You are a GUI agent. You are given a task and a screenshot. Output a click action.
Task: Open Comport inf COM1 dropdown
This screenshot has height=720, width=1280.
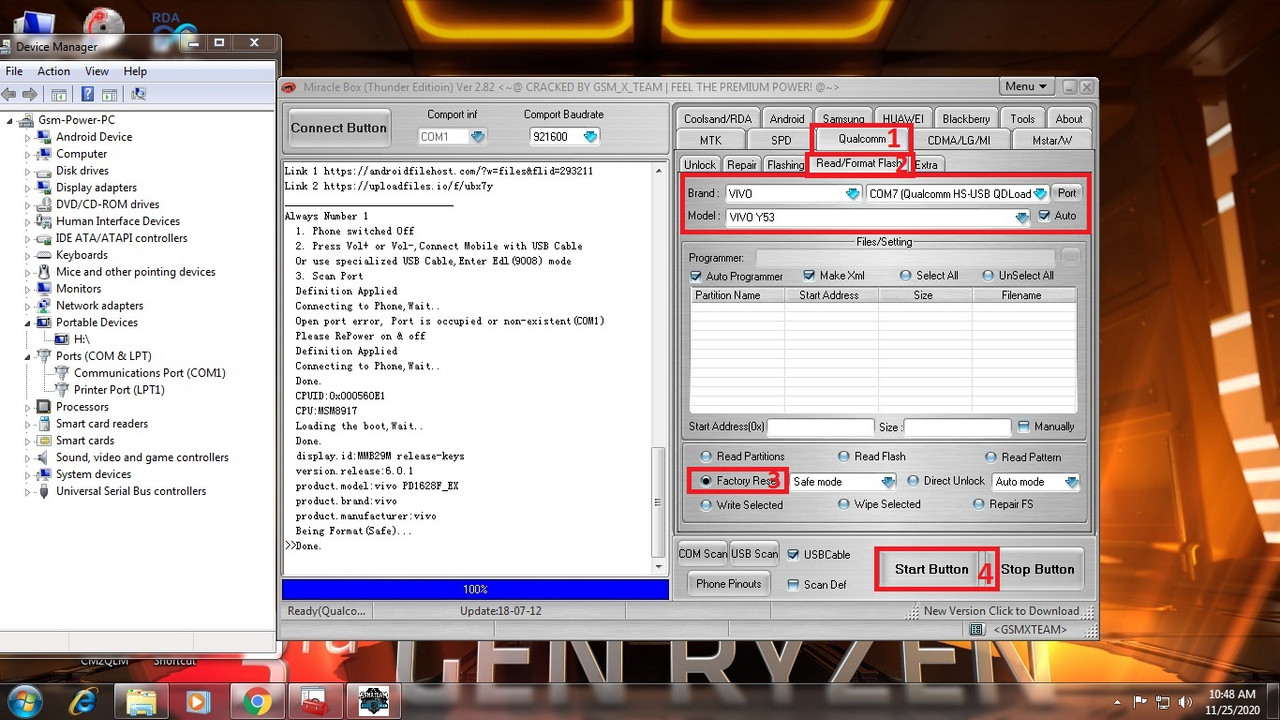tap(477, 137)
